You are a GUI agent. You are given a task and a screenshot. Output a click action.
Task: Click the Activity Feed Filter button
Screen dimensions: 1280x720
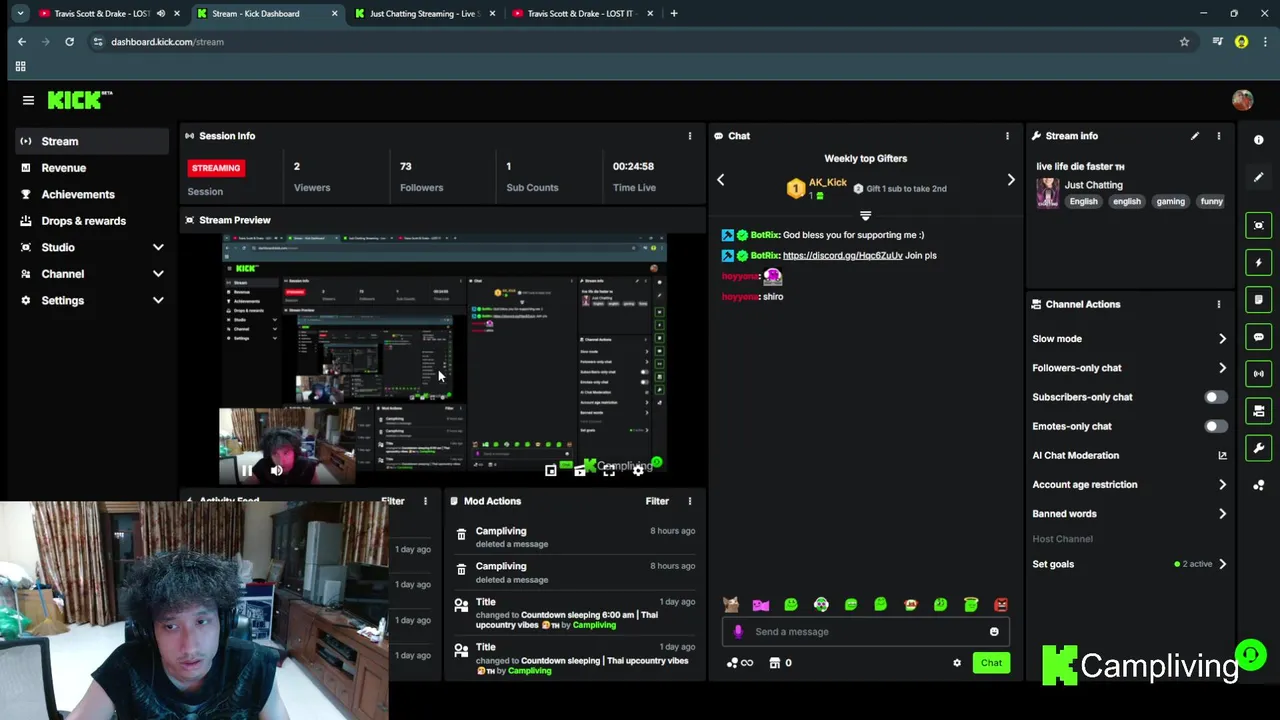click(393, 501)
